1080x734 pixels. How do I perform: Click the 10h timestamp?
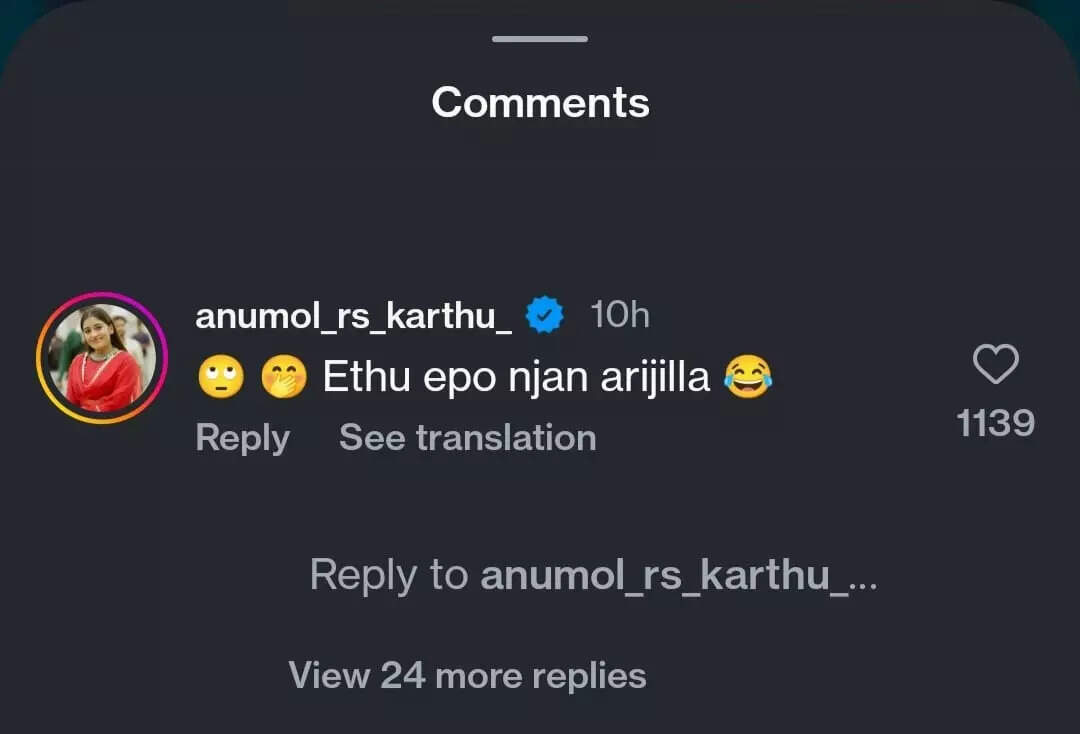pyautogui.click(x=620, y=315)
